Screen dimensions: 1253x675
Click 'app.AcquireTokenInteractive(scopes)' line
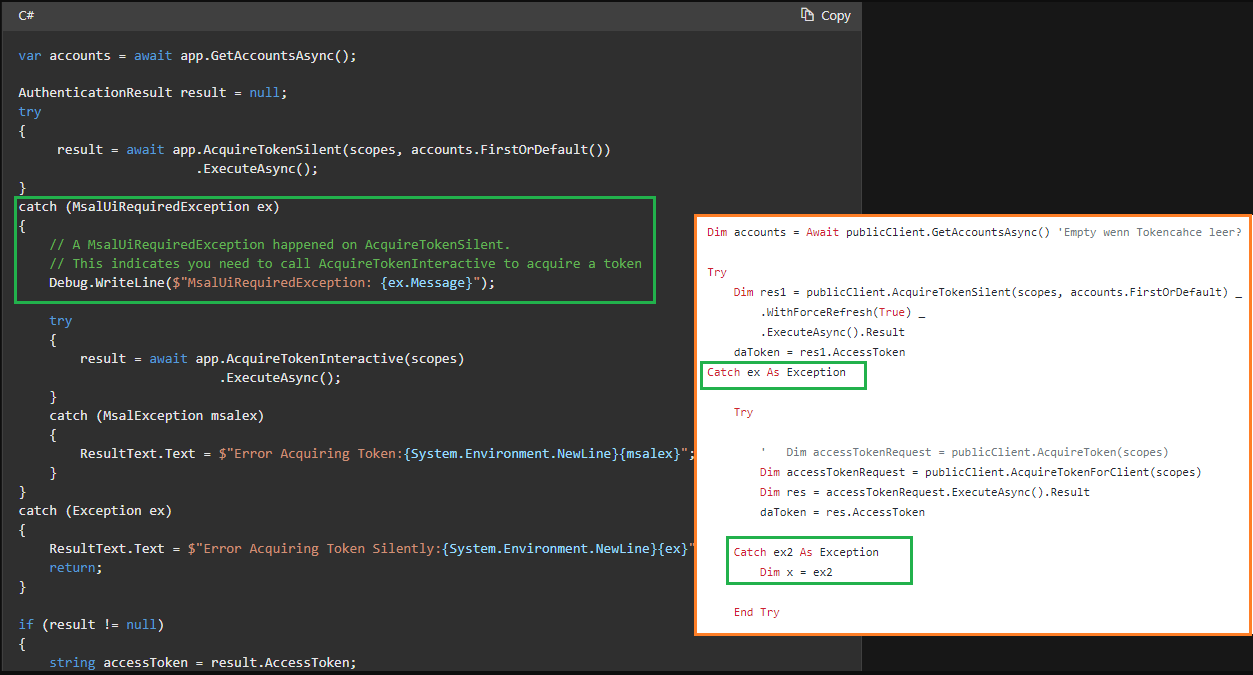pos(272,358)
